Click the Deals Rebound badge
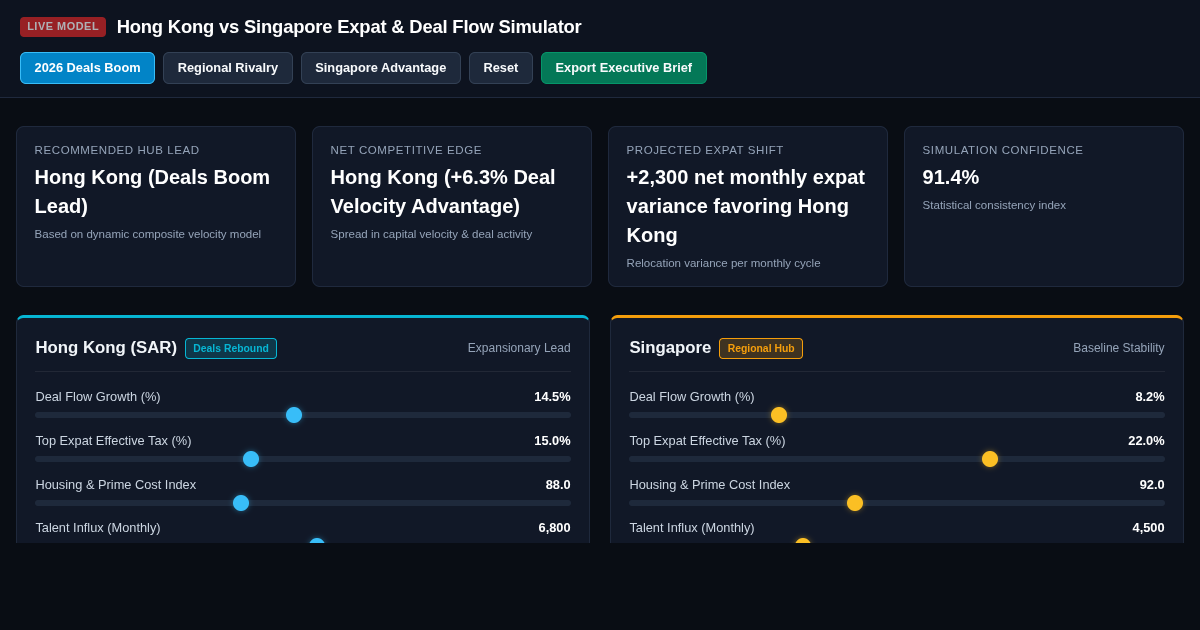The image size is (1200, 630). 231,348
